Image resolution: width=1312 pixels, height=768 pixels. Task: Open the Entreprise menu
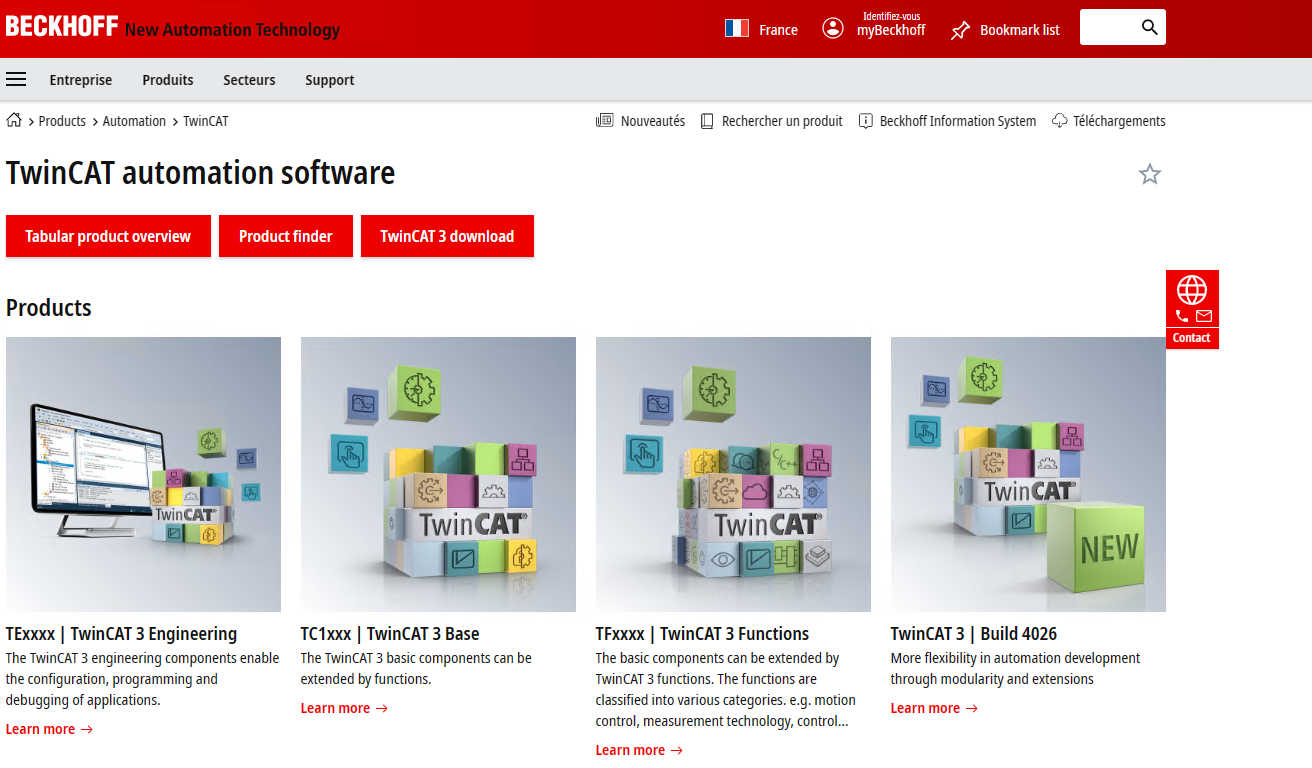tap(81, 80)
